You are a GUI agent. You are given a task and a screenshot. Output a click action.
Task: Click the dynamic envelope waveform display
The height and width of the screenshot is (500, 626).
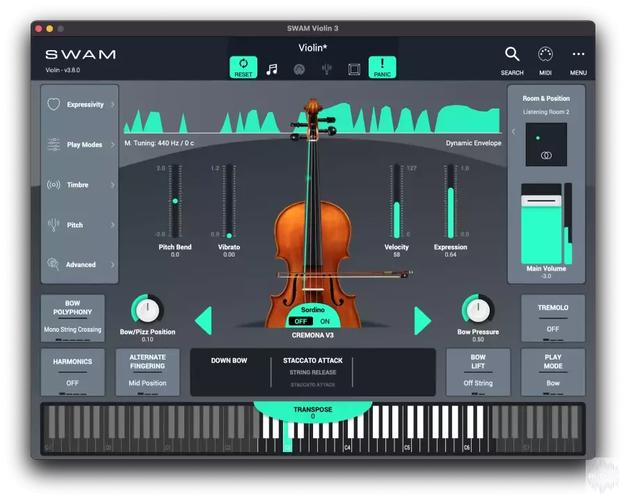tap(313, 118)
